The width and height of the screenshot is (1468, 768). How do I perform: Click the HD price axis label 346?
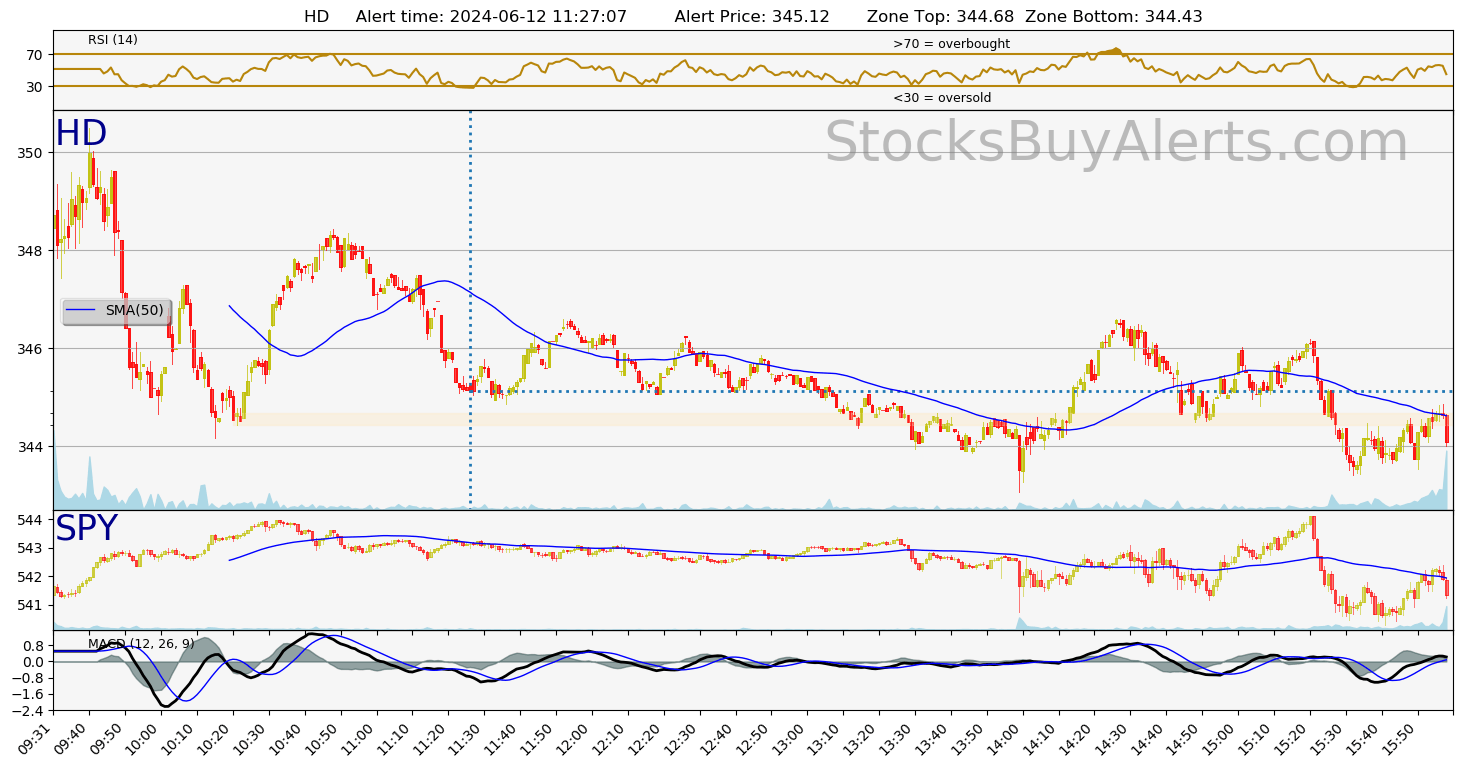tap(31, 349)
